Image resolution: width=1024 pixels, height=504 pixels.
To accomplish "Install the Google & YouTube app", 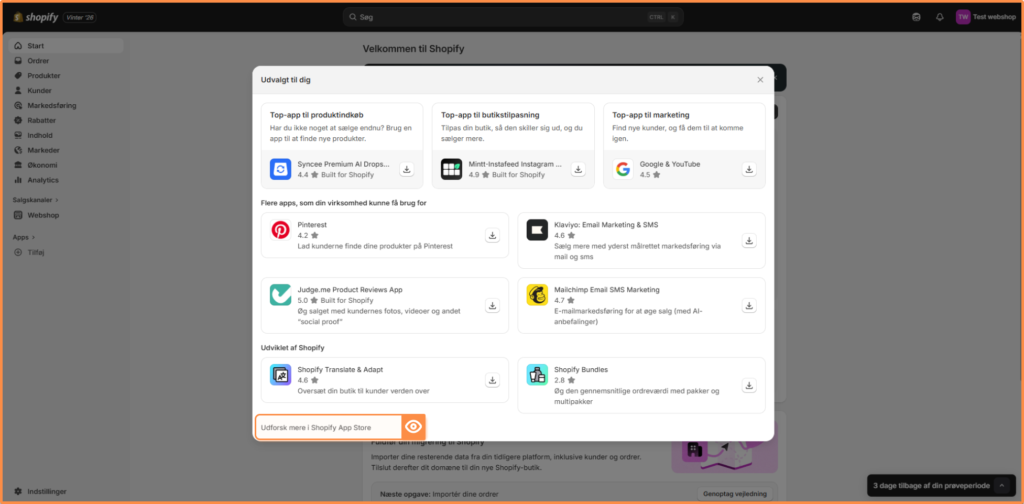I will tap(749, 170).
